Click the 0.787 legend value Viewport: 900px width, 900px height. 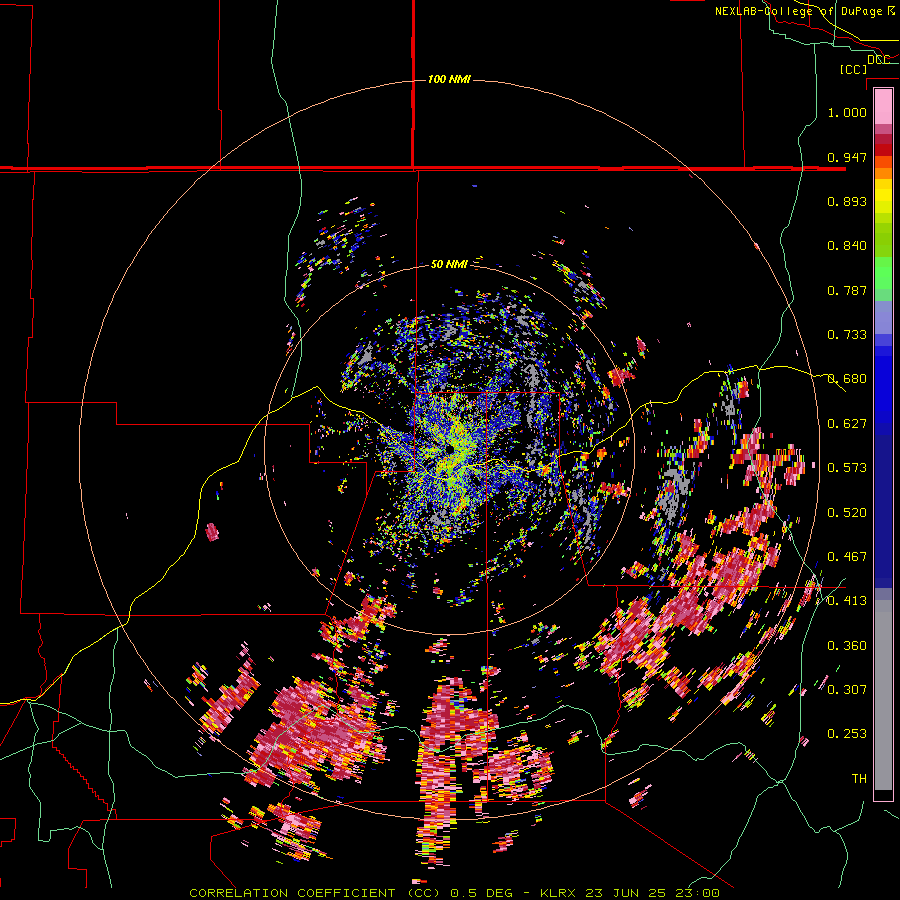(847, 290)
